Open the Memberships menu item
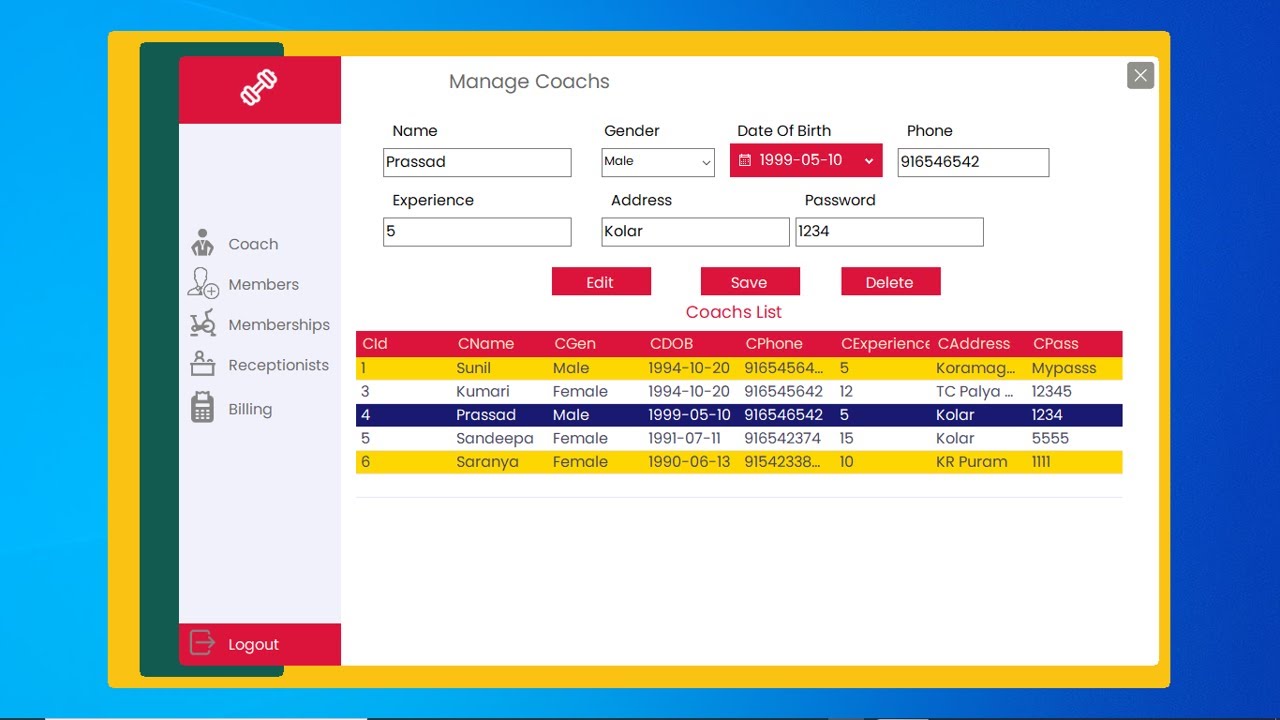This screenshot has width=1280, height=720. (279, 325)
